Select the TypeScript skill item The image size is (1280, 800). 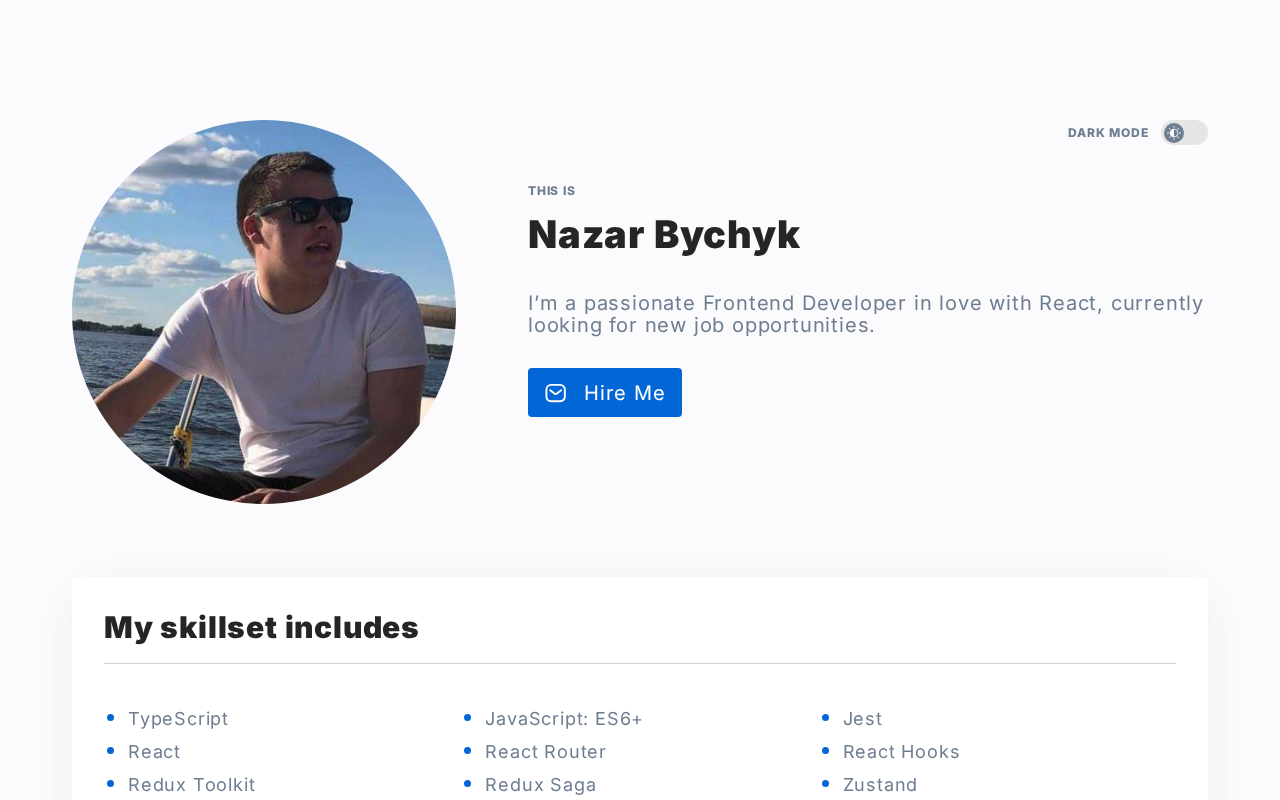(178, 719)
